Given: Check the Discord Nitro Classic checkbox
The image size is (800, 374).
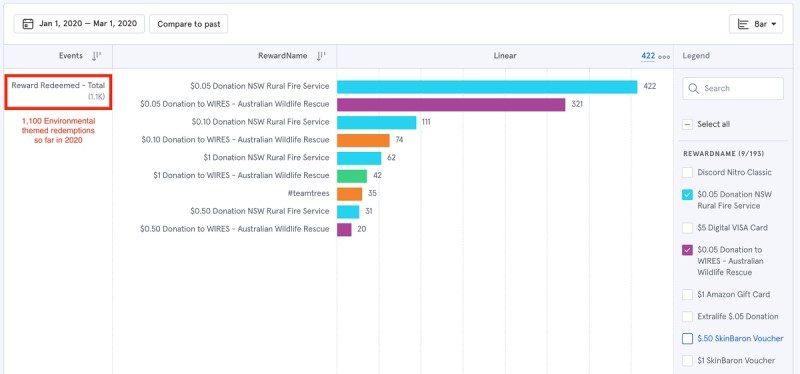Looking at the screenshot, I should [687, 172].
